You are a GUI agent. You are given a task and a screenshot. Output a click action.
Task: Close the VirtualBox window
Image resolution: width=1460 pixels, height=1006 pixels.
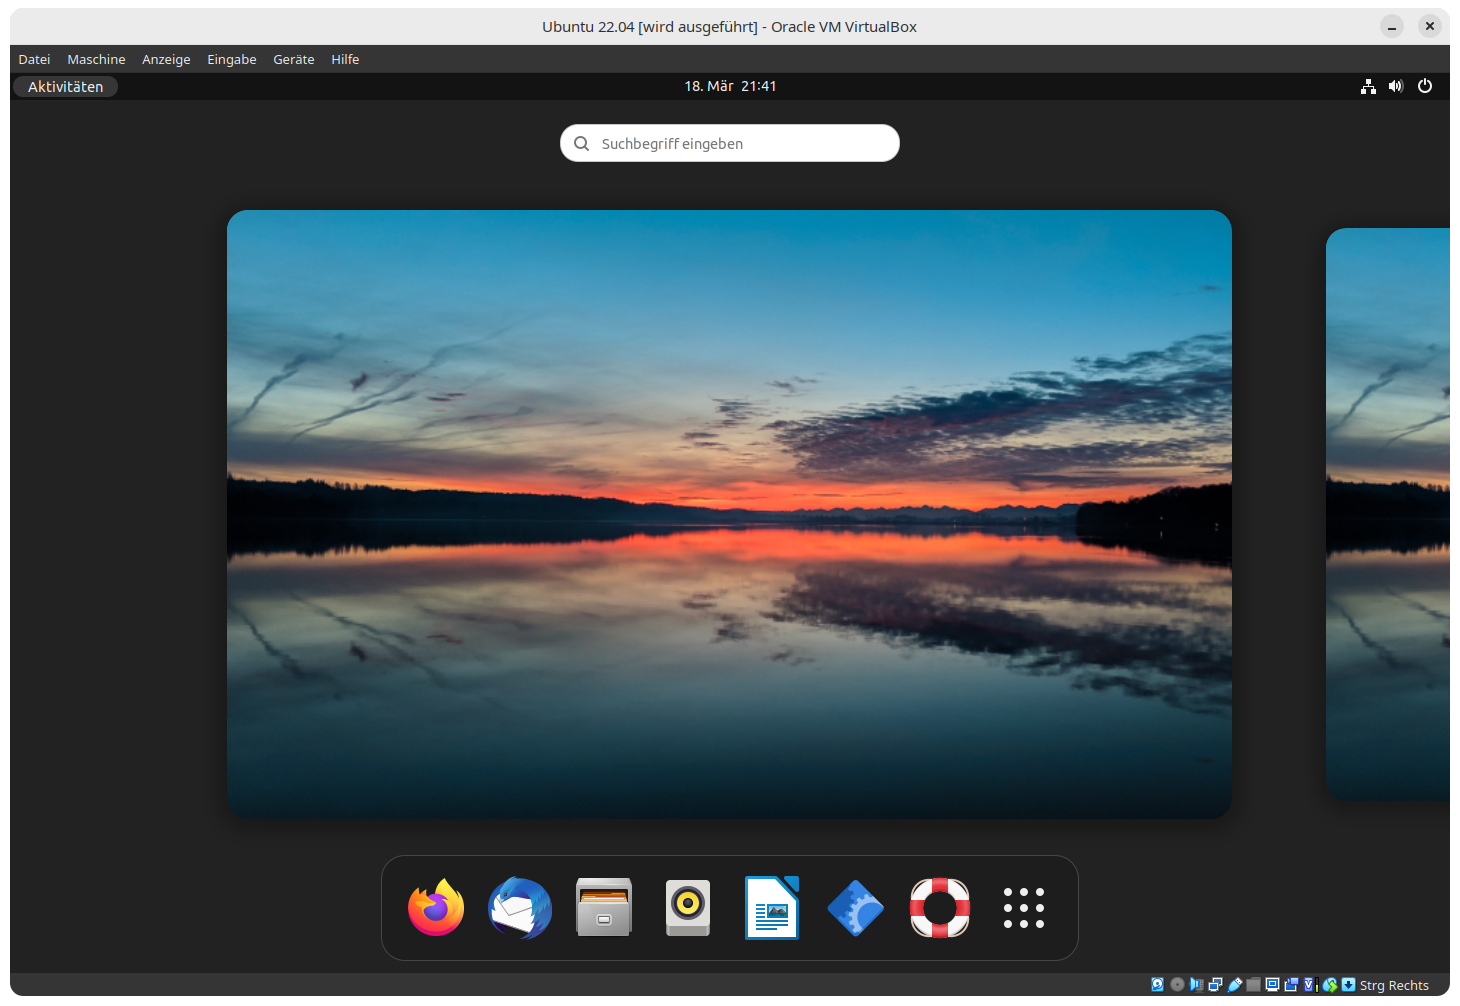click(1430, 26)
